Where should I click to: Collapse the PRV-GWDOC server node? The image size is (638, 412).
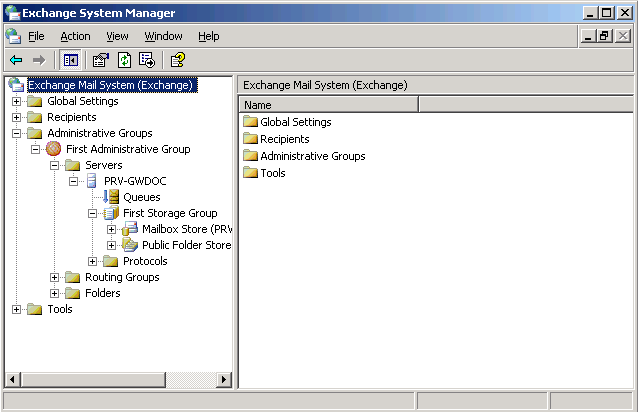pyautogui.click(x=73, y=181)
